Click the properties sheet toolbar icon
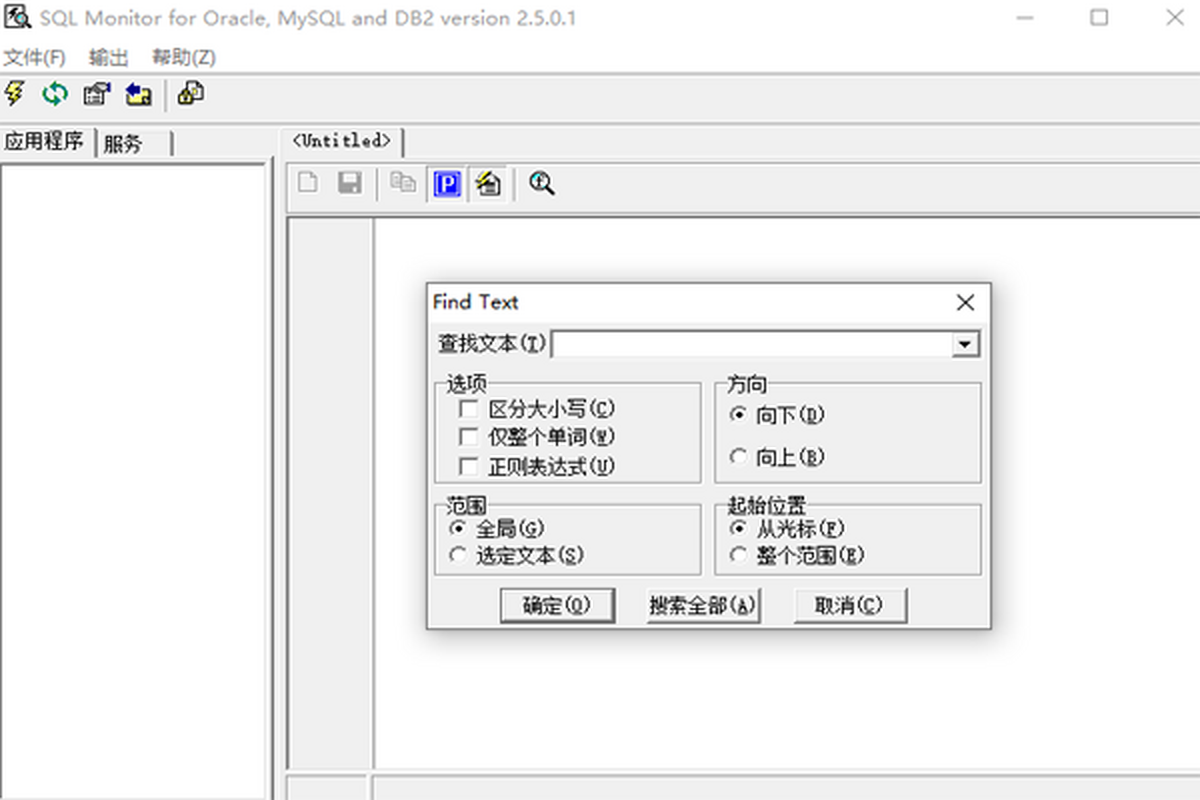1200x800 pixels. 97,94
